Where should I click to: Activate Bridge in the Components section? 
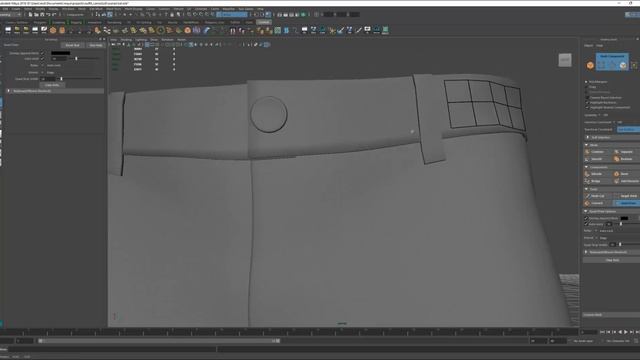coord(597,181)
